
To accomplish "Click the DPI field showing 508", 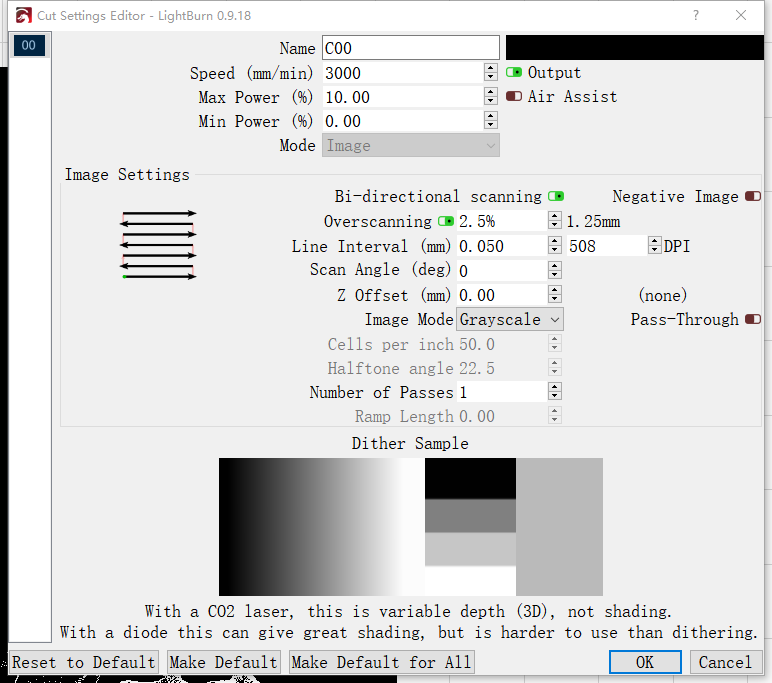I will (x=608, y=246).
